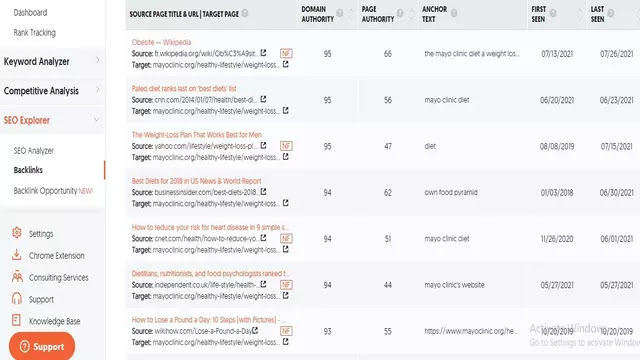The width and height of the screenshot is (640, 360).
Task: Click the Knowledge Base book icon
Action: (x=16, y=320)
